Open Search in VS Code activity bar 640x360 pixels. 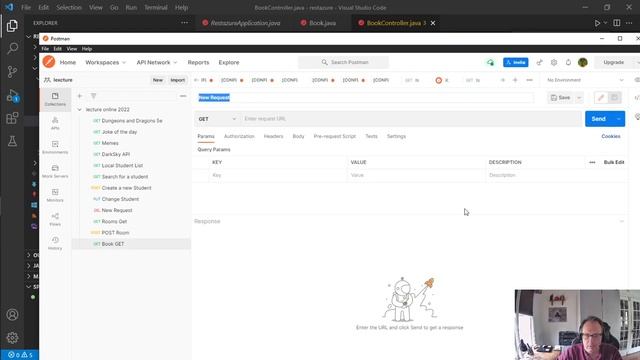(x=12, y=49)
